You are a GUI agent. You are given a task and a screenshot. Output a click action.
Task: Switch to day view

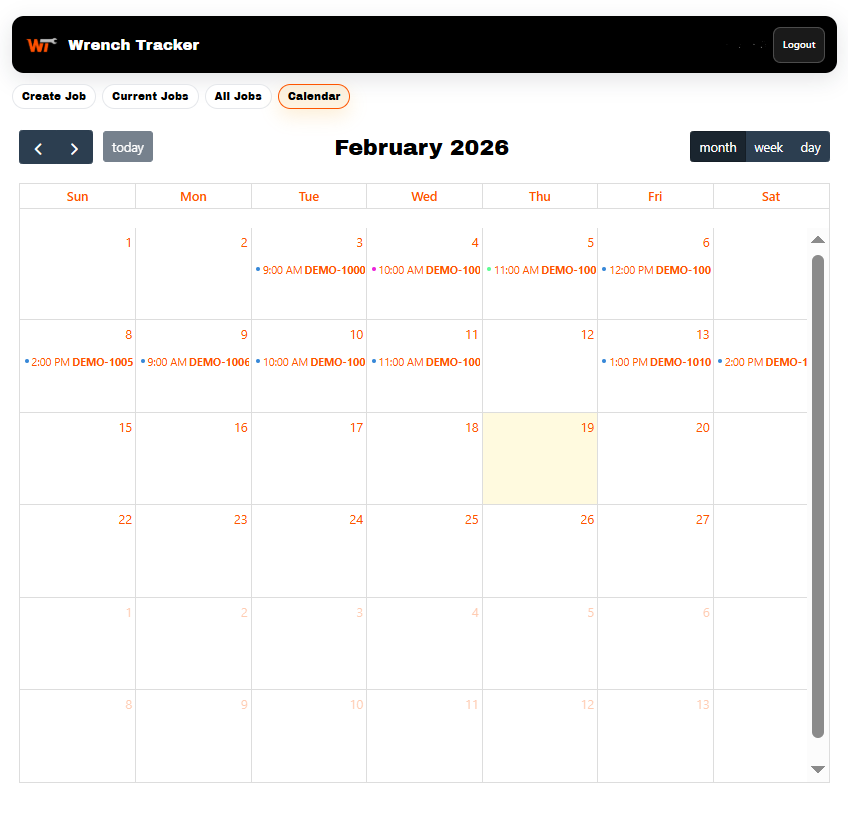click(810, 146)
